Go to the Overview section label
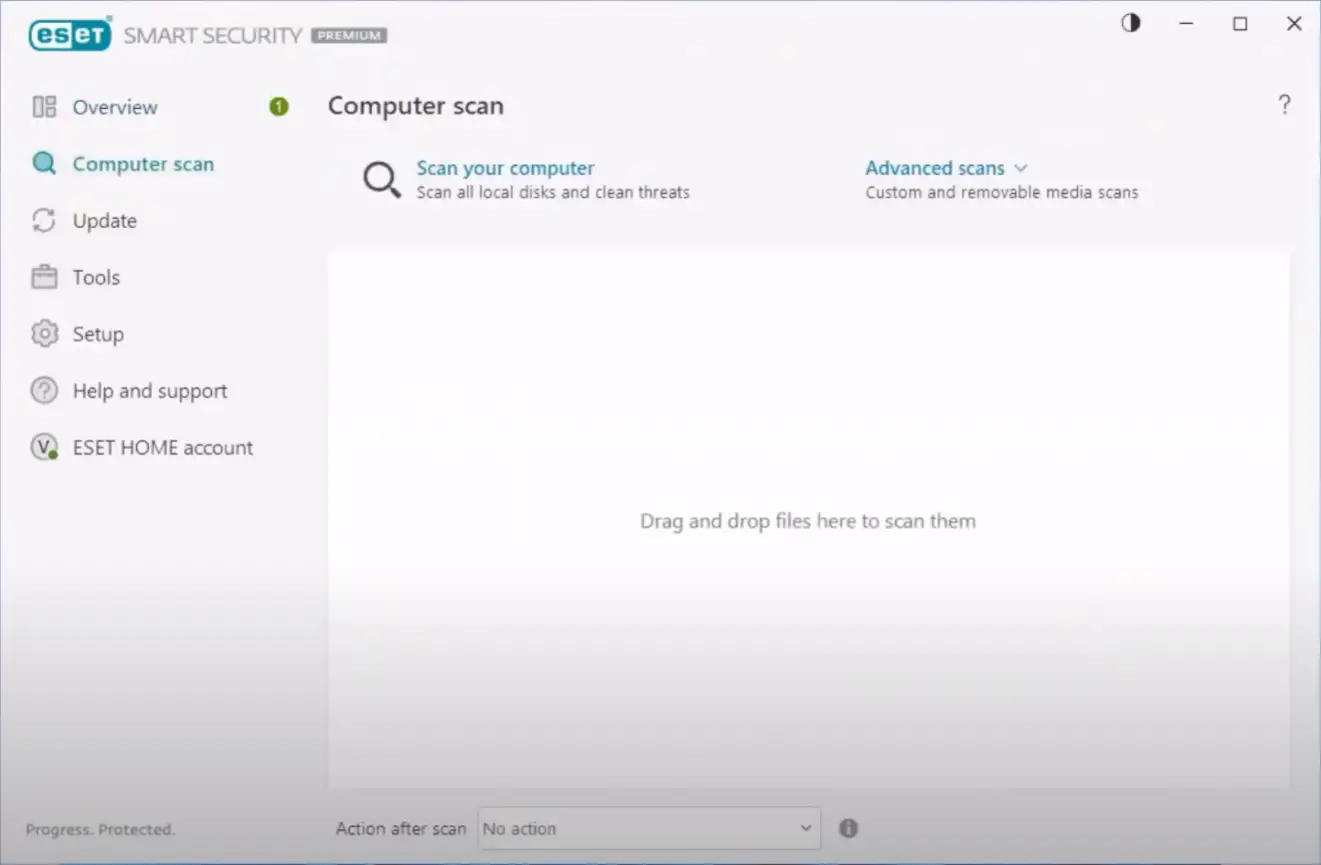 pyautogui.click(x=115, y=107)
